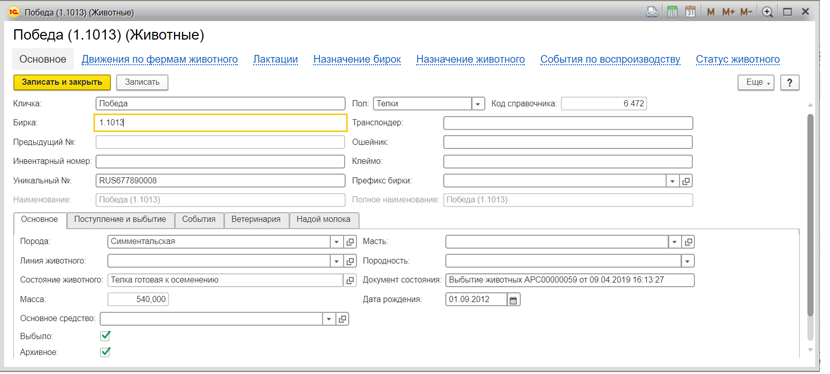Click the Ошейник input field
This screenshot has height=374, width=830.
[568, 142]
